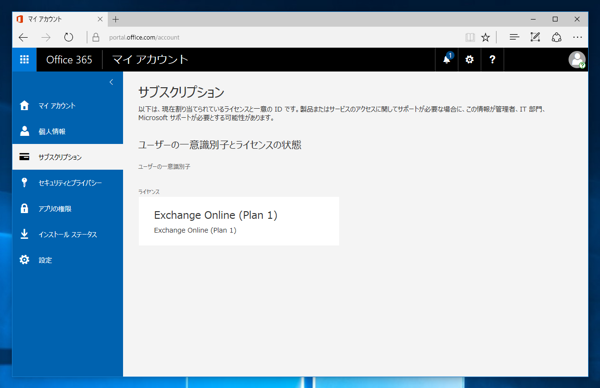Click the サブスクリプション page heading
The width and height of the screenshot is (600, 388).
181,92
